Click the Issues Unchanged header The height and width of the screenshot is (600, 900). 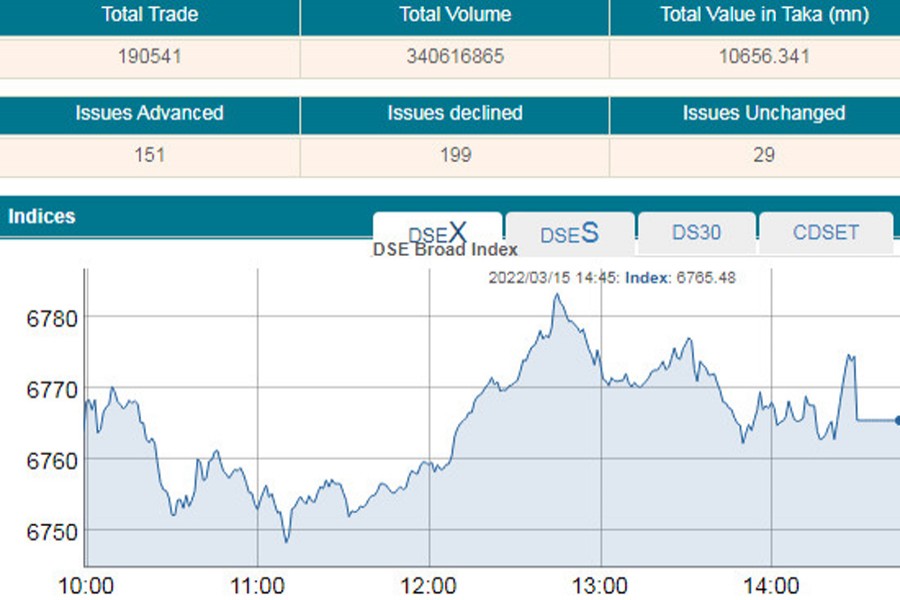[764, 113]
